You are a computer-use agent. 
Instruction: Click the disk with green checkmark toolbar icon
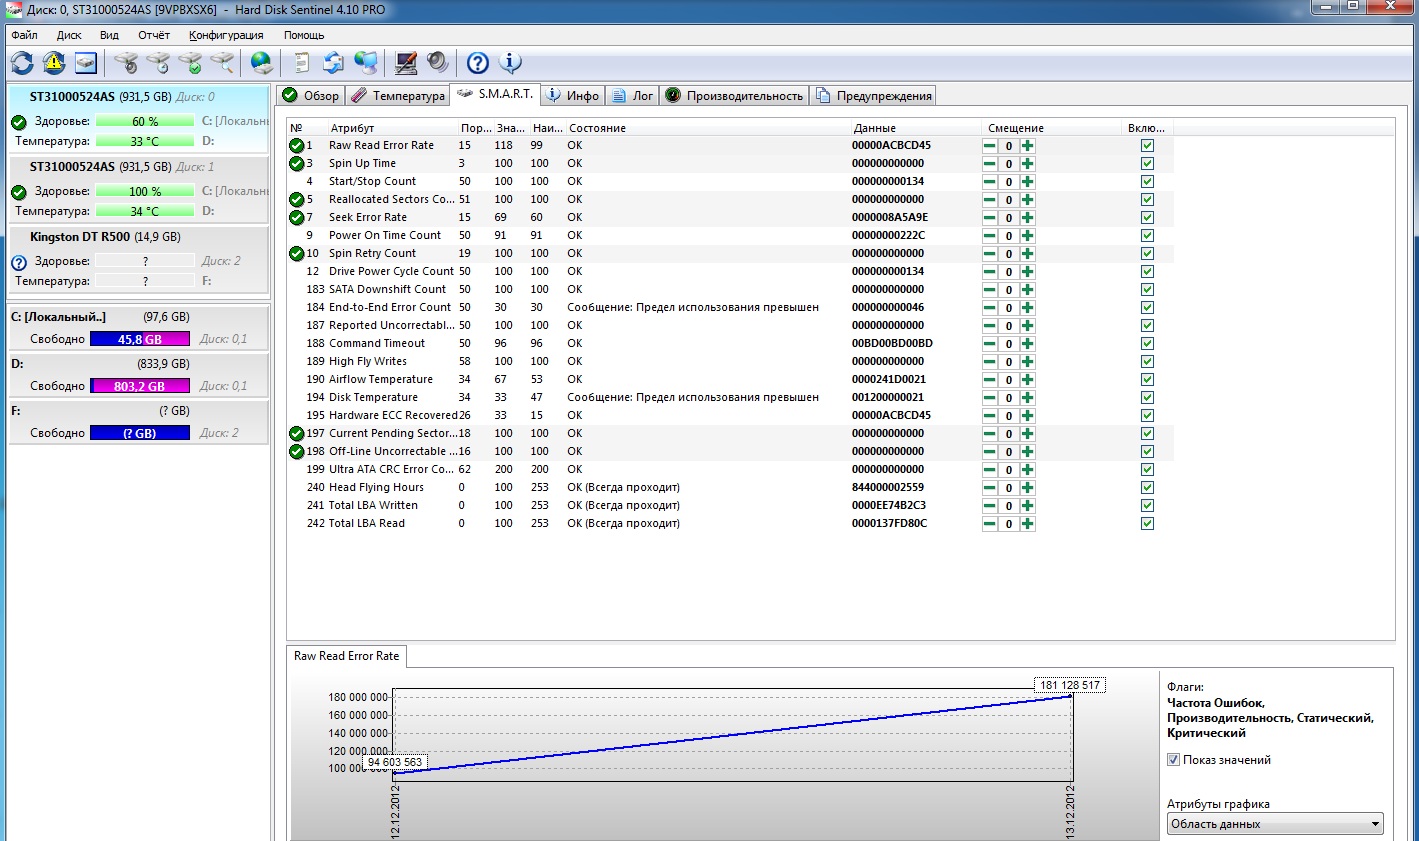click(x=190, y=63)
